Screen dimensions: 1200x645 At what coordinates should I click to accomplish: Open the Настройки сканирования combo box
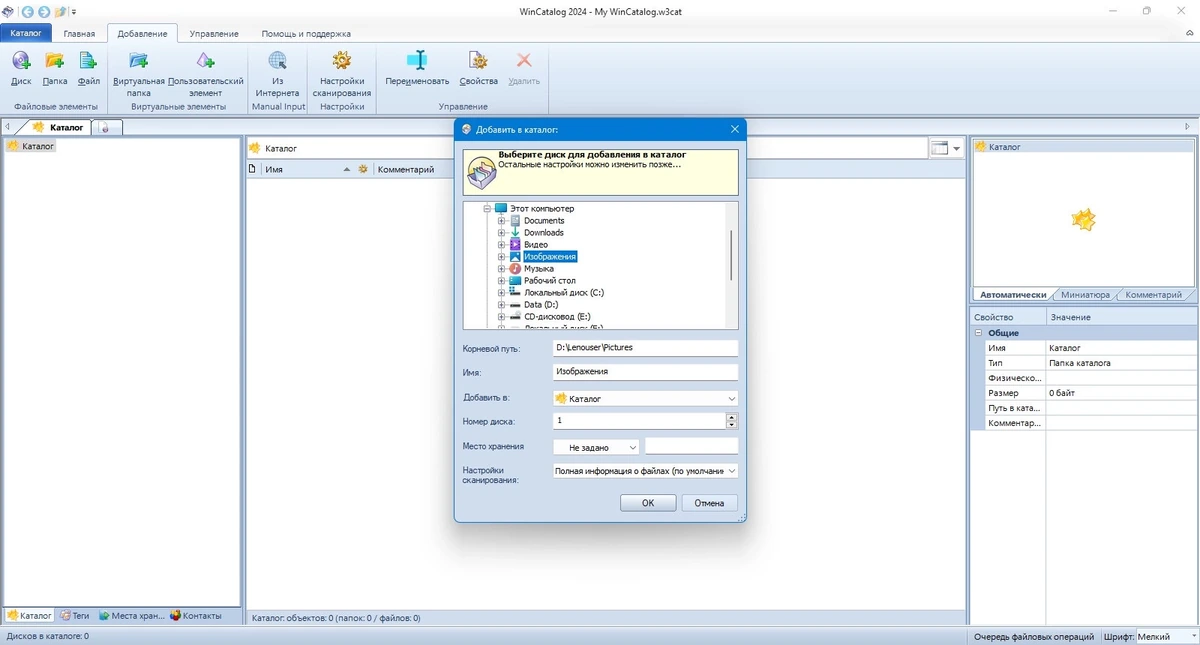point(646,470)
